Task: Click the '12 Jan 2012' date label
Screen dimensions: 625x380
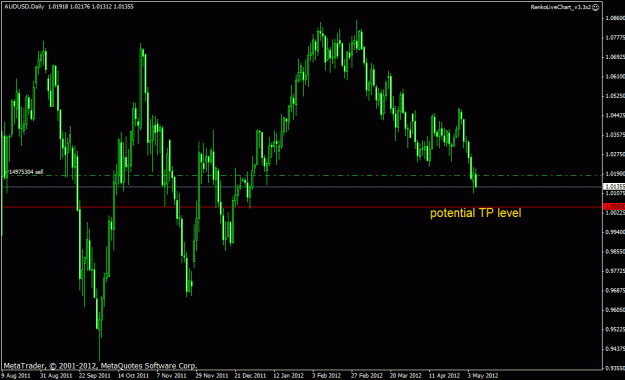Action: coord(289,376)
